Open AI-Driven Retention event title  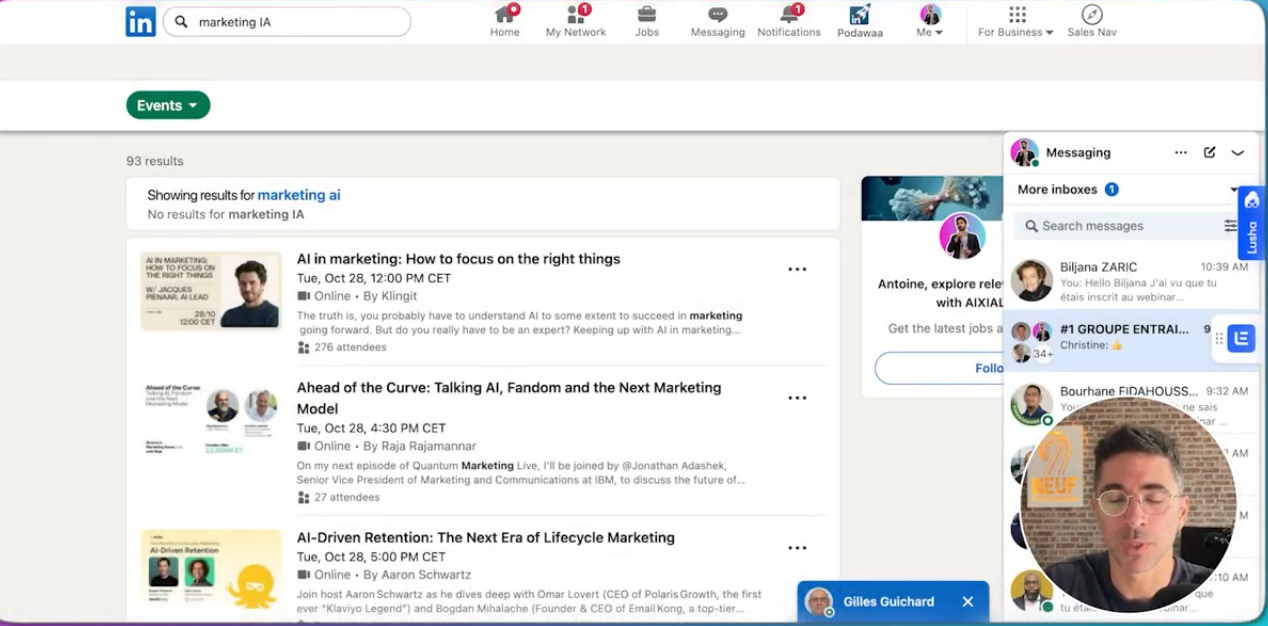pos(486,538)
